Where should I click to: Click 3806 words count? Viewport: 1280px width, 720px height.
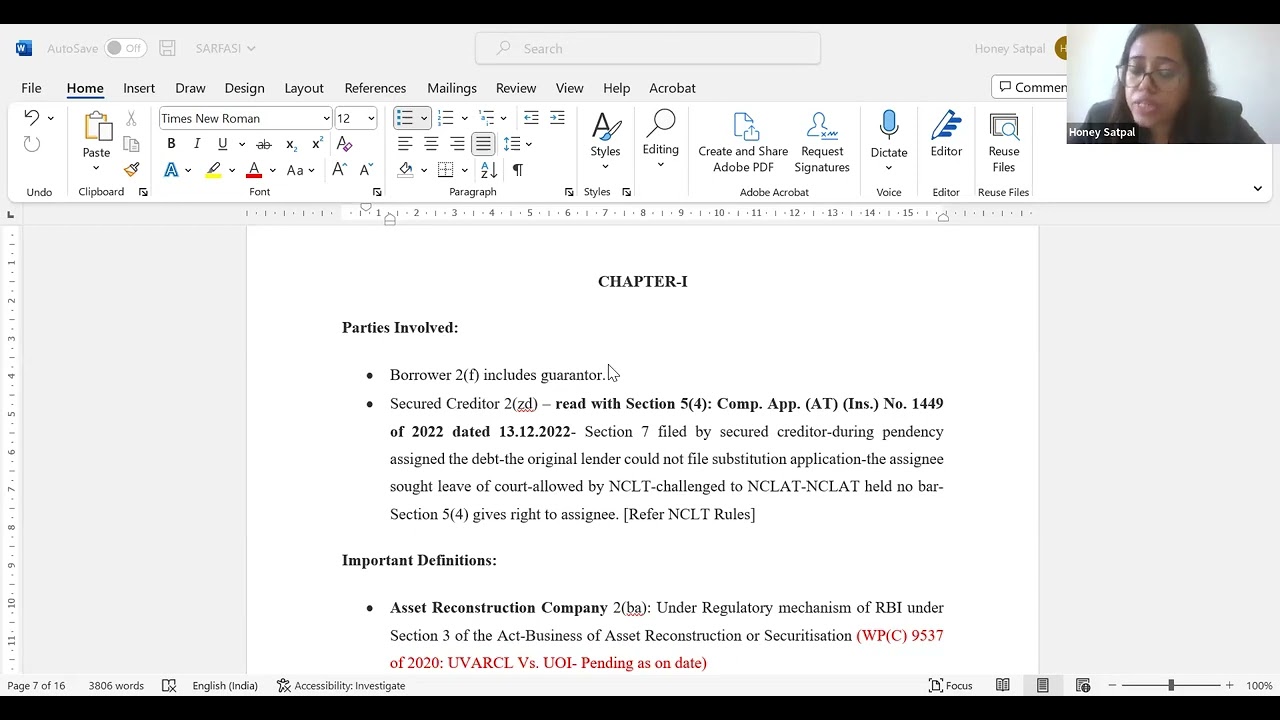click(116, 685)
